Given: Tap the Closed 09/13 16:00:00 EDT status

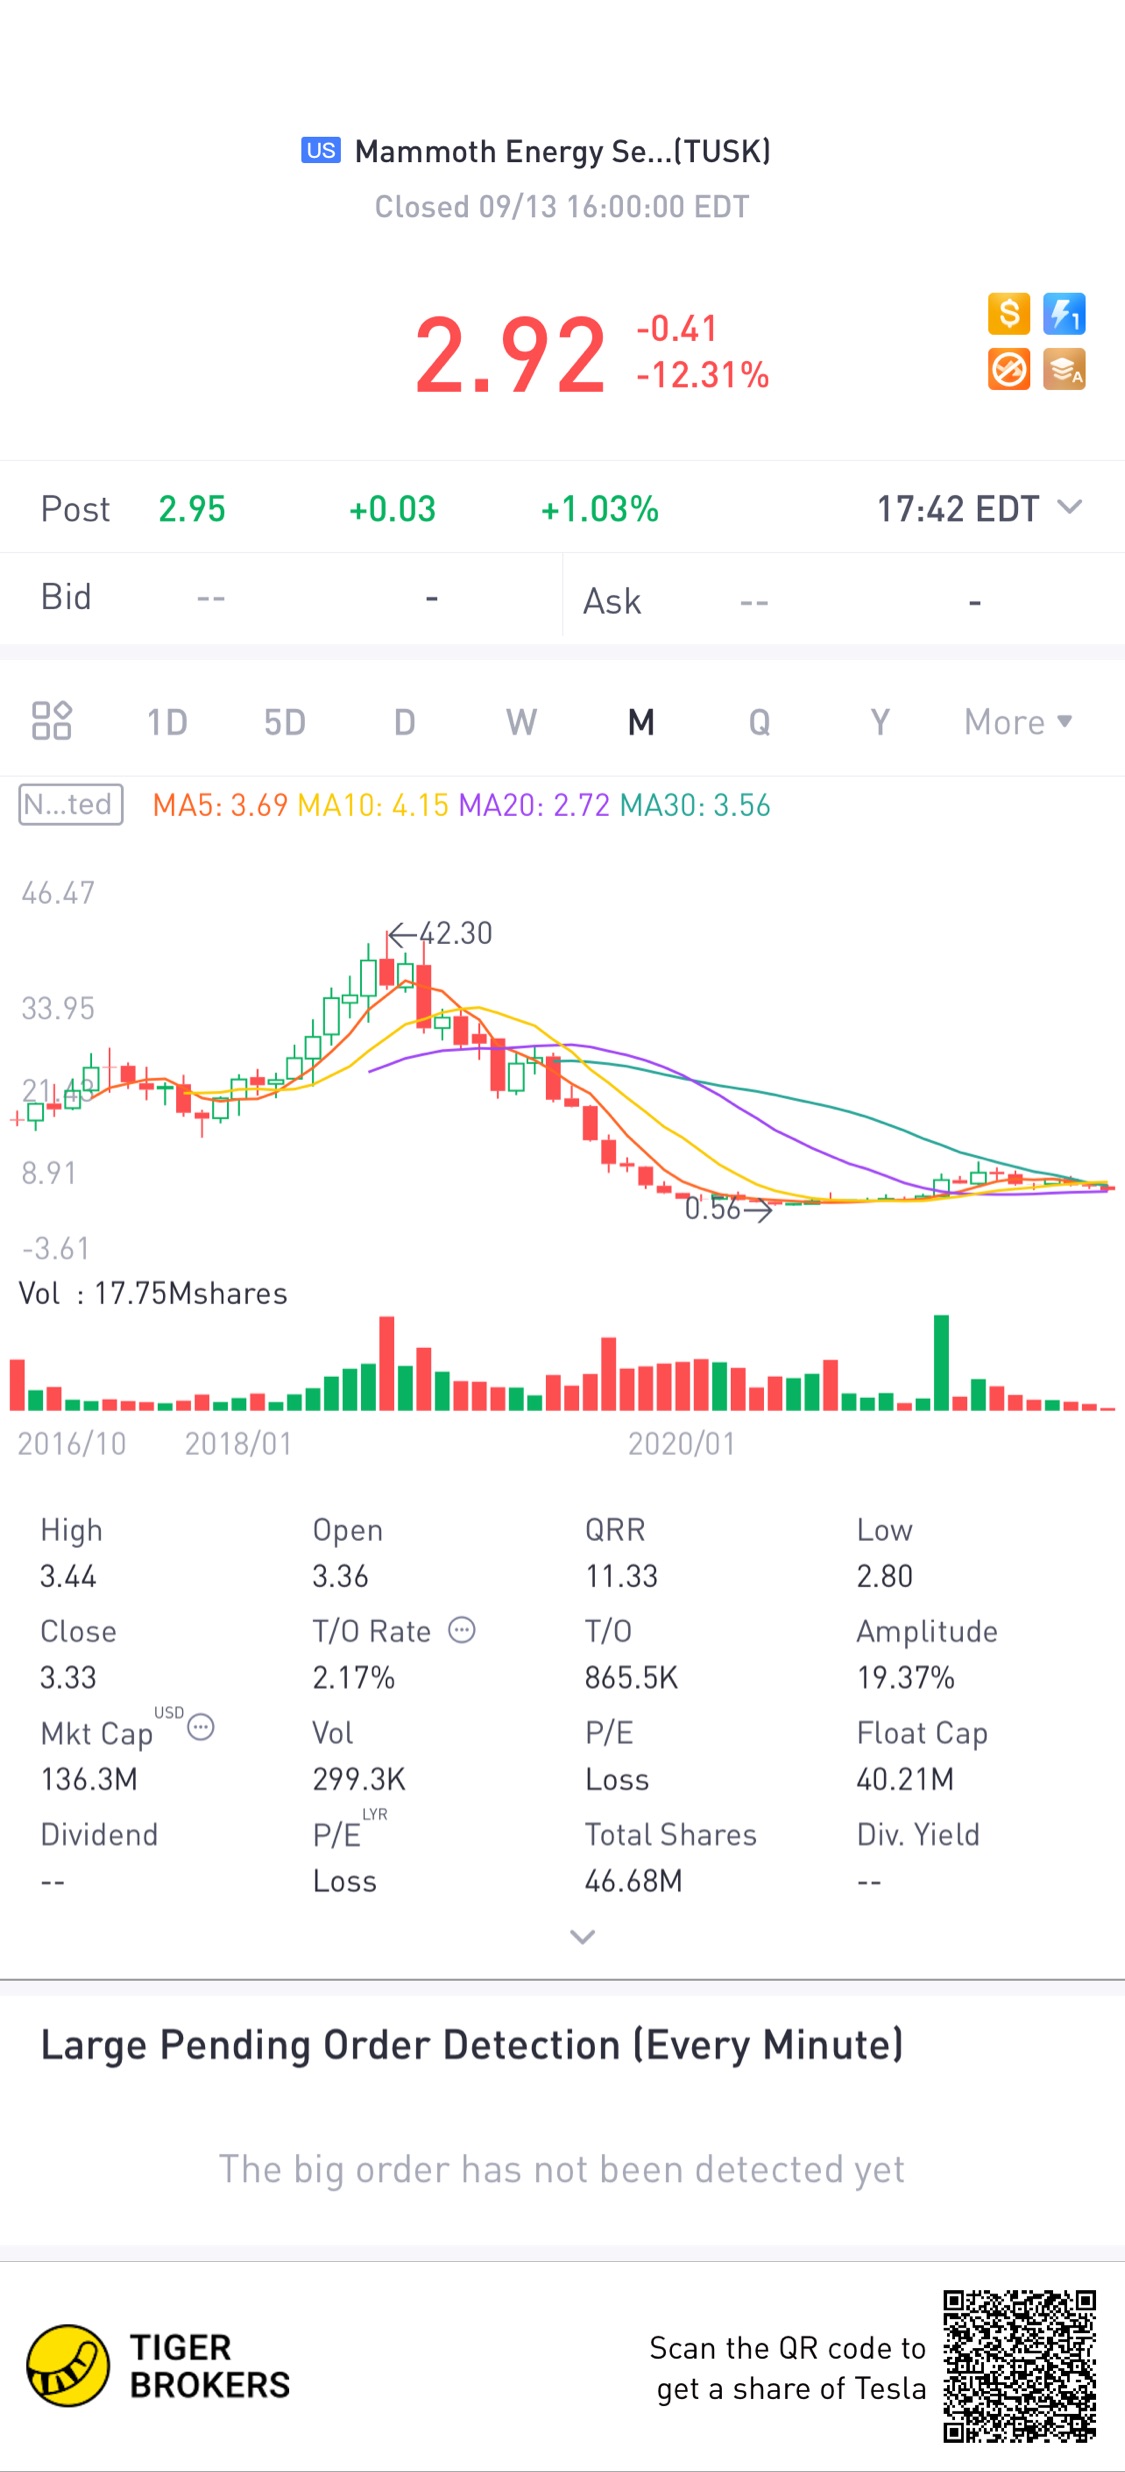Looking at the screenshot, I should pyautogui.click(x=562, y=206).
